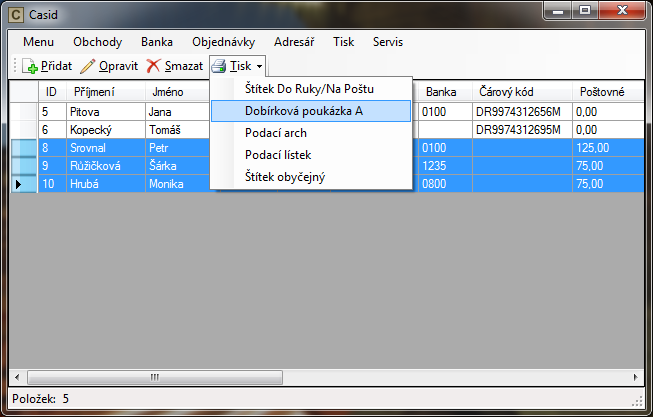The image size is (653, 417).
Task: Choose Podací arch
Action: 311,133
